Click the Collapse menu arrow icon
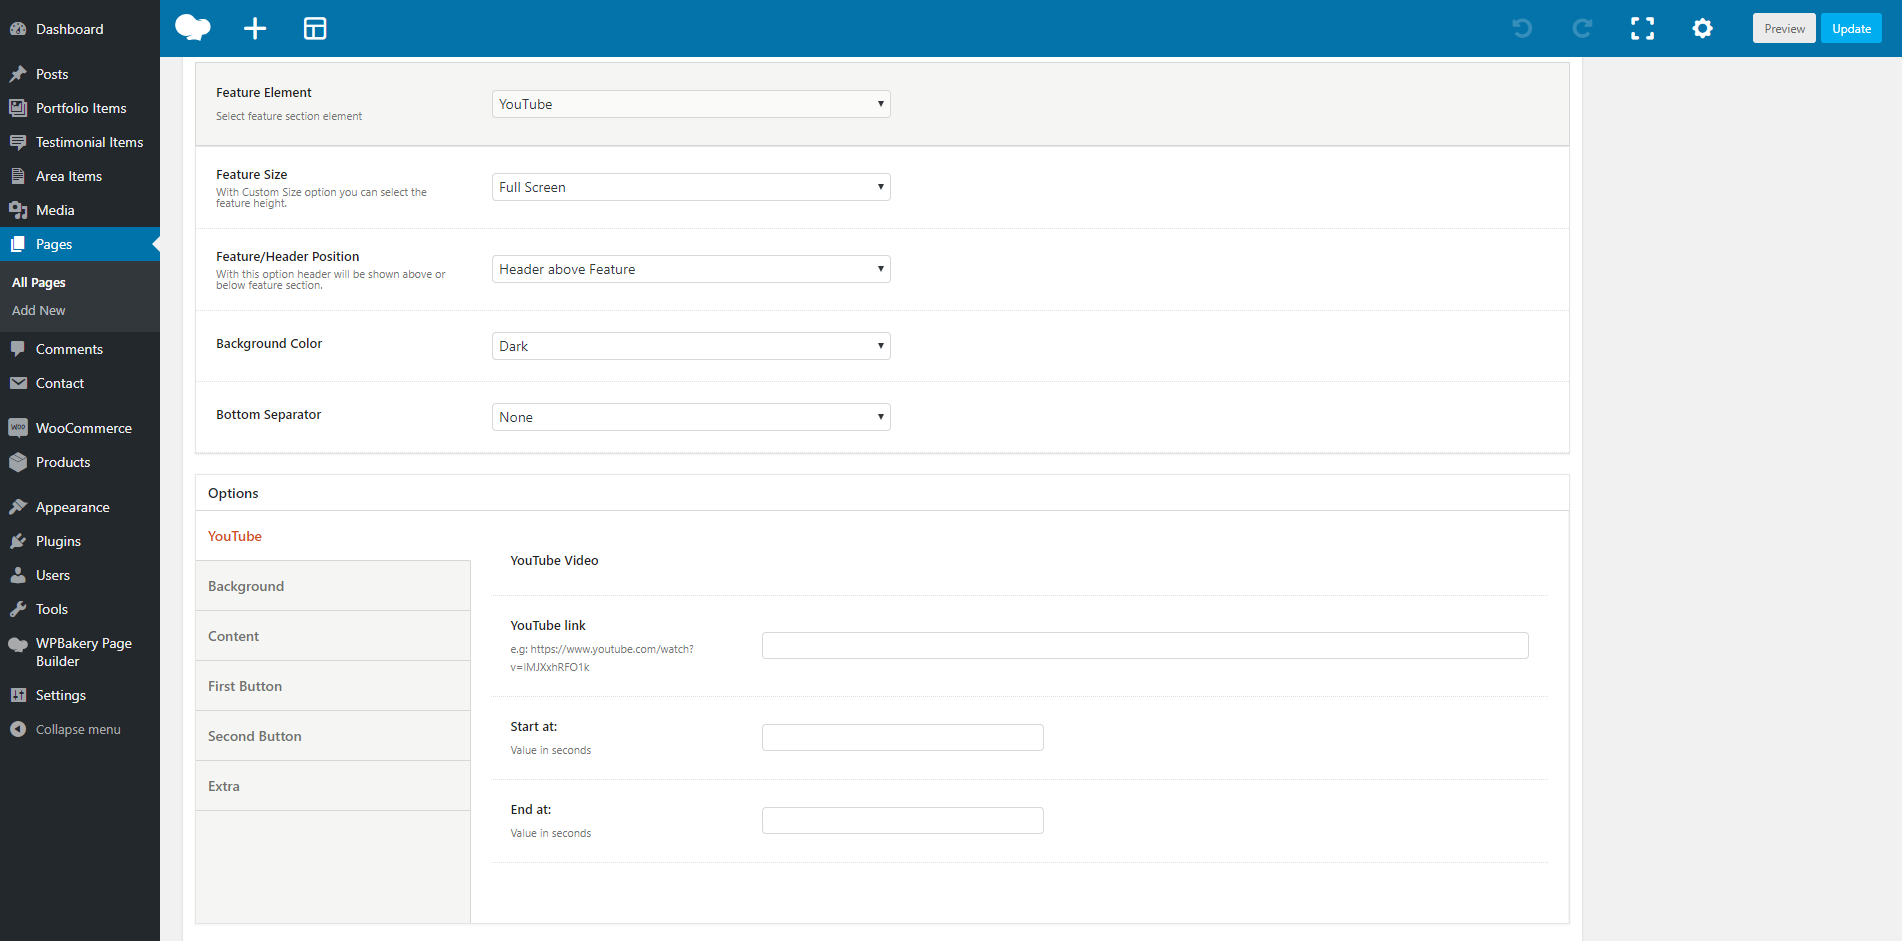This screenshot has width=1902, height=941. coord(18,729)
